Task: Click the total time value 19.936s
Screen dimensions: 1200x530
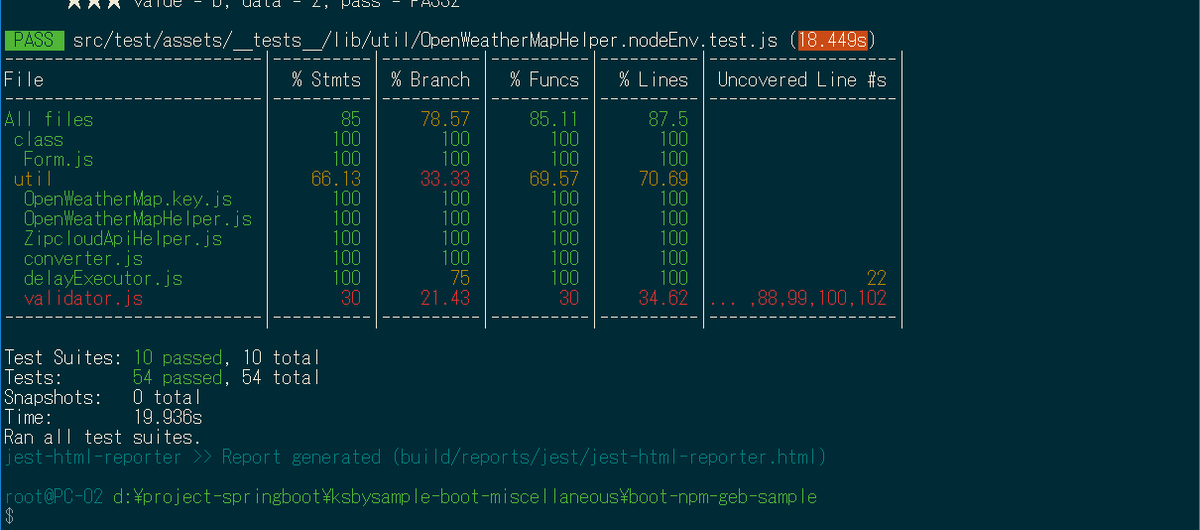Action: pos(167,418)
